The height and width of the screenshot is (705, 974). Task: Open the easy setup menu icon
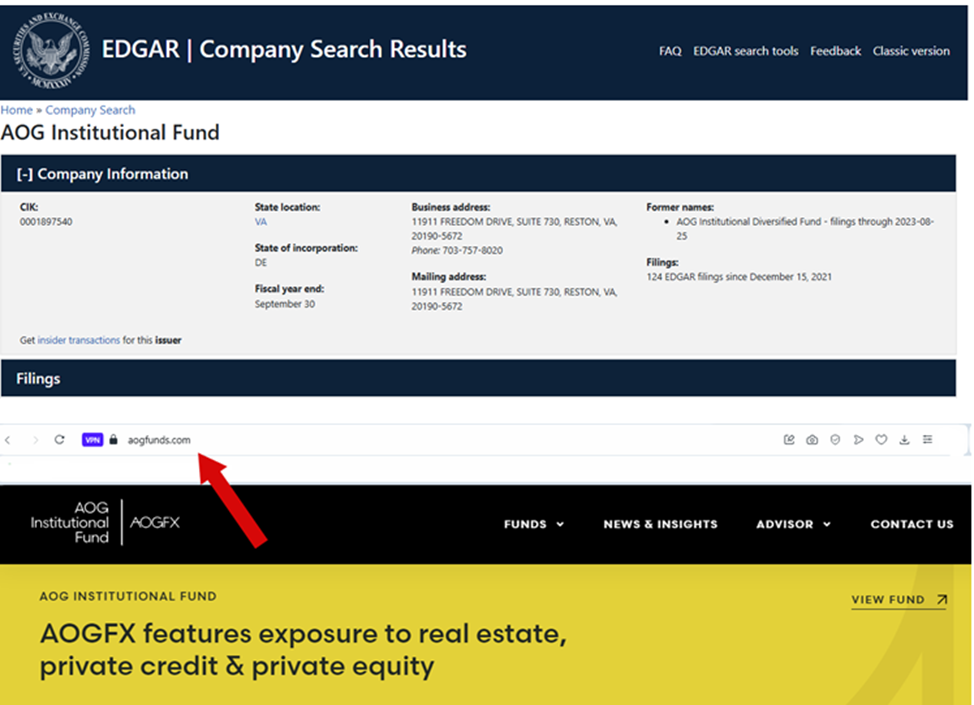point(927,440)
